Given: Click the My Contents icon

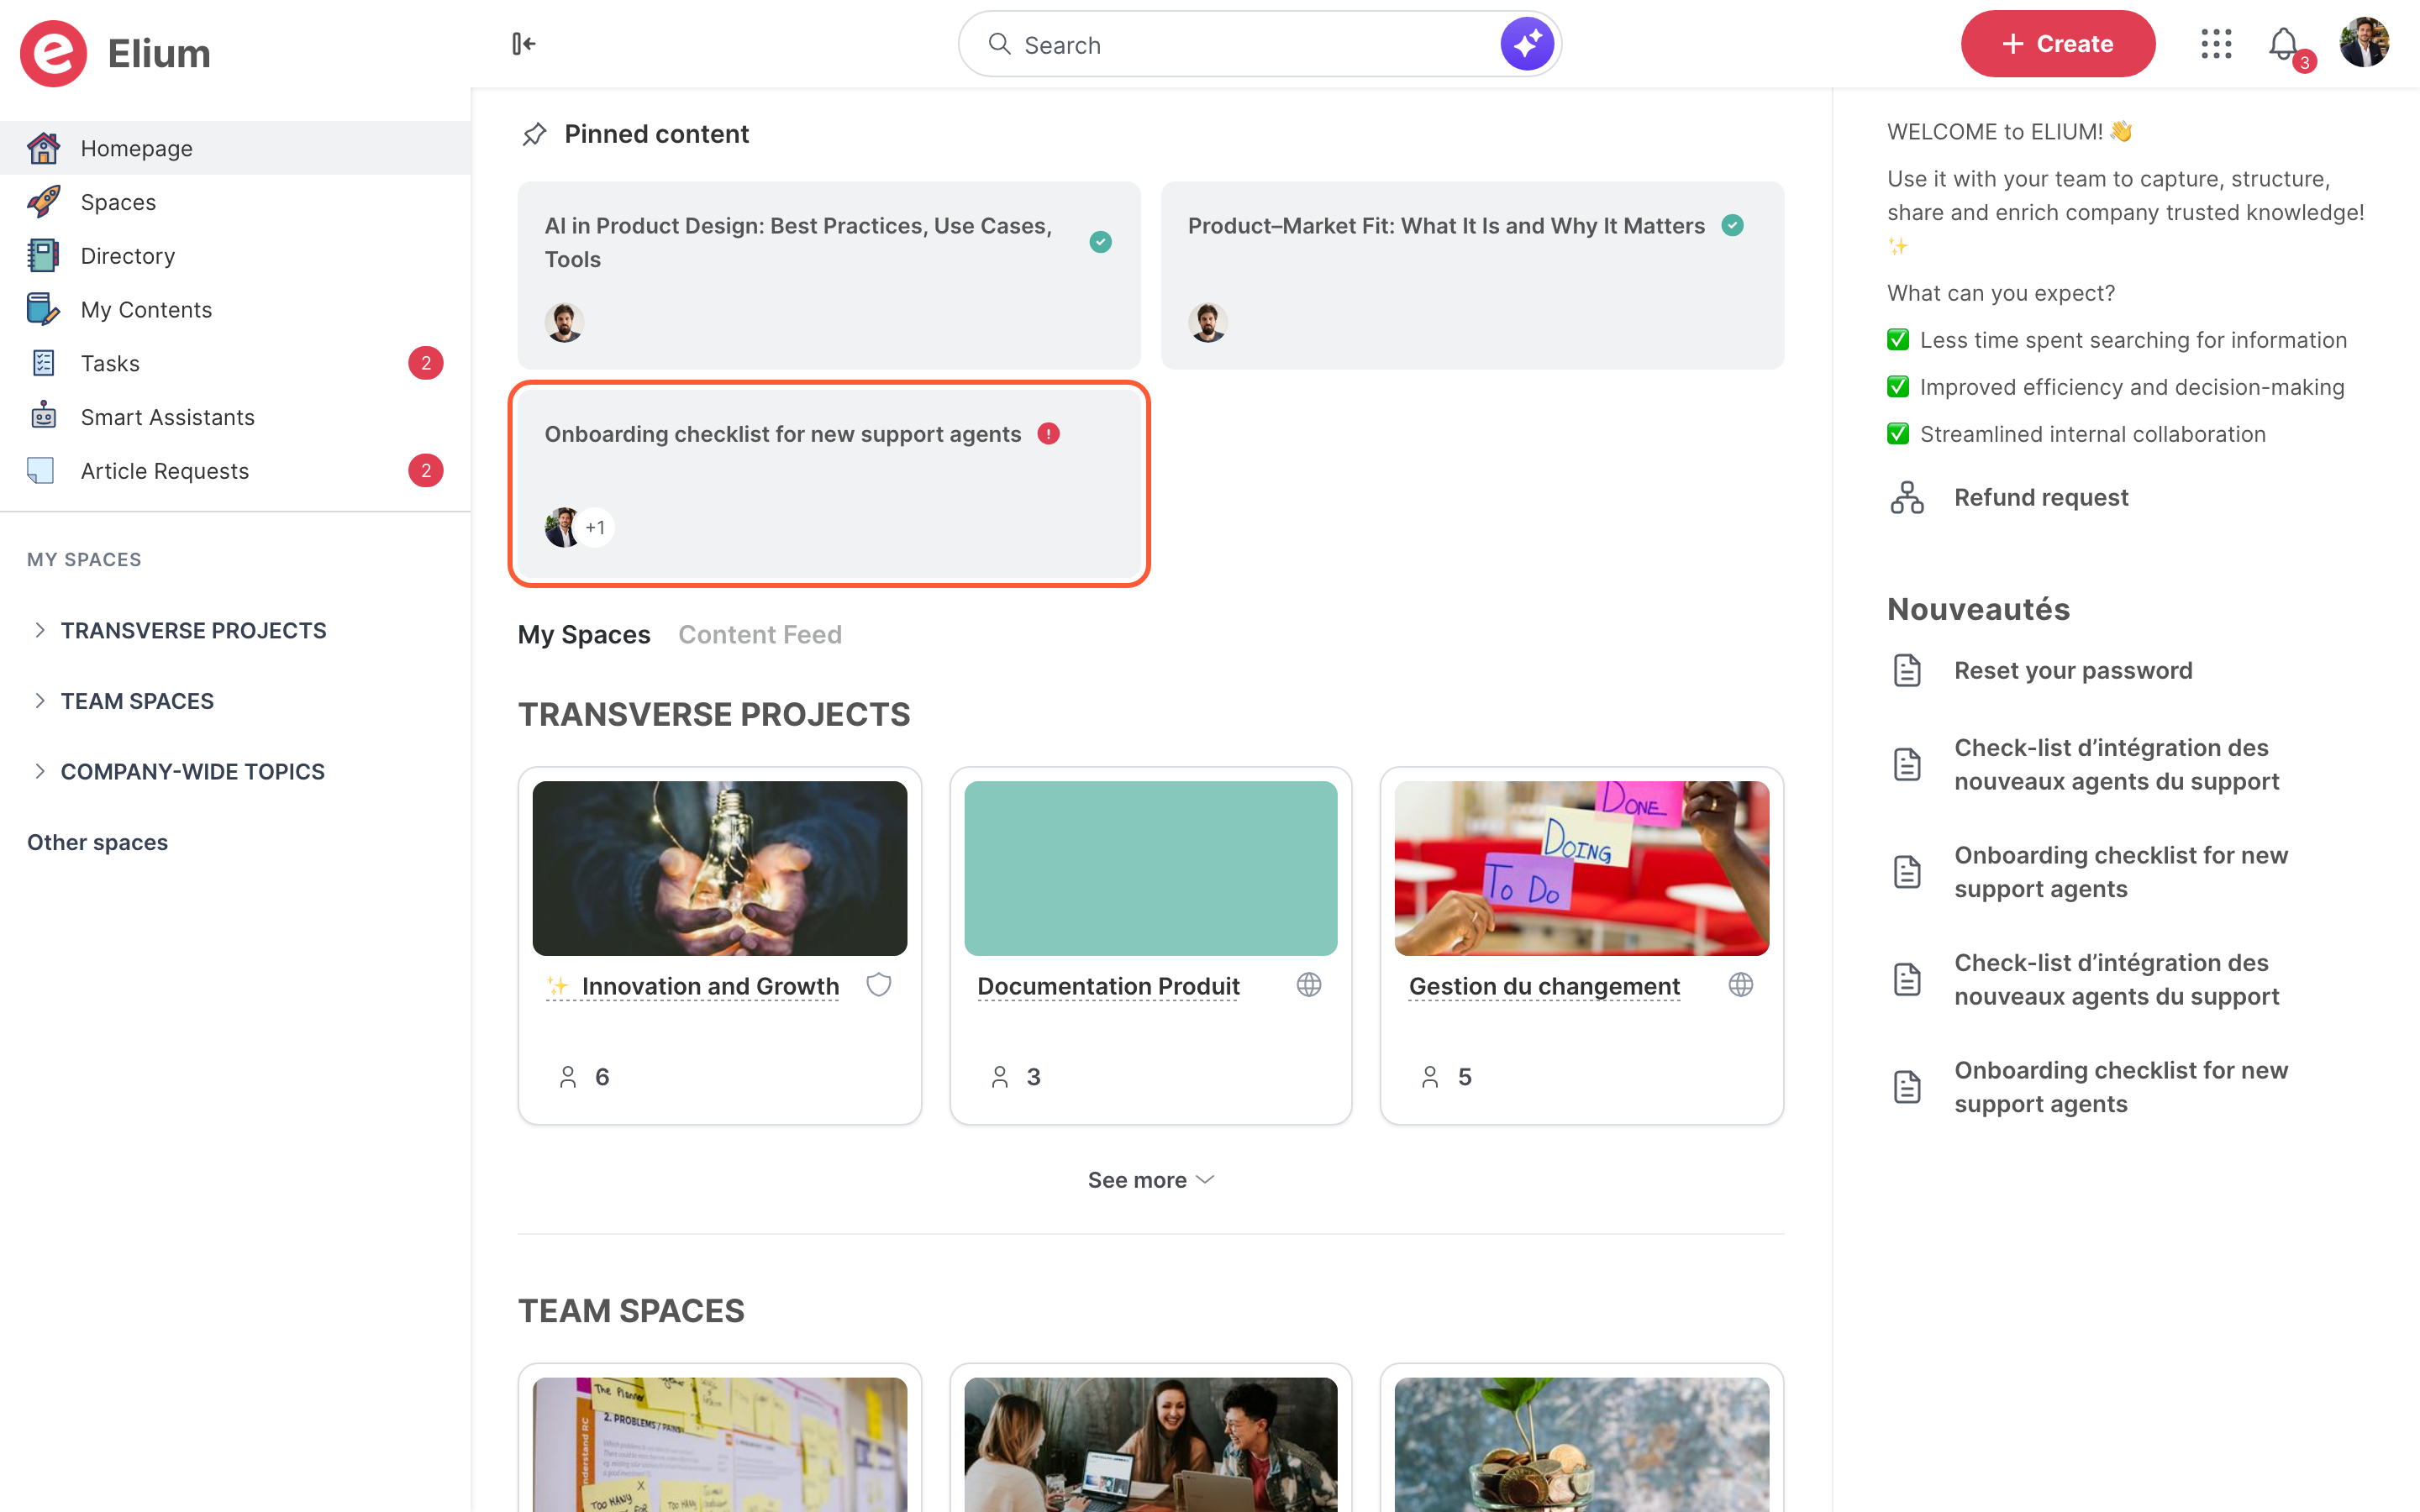Looking at the screenshot, I should coord(43,309).
